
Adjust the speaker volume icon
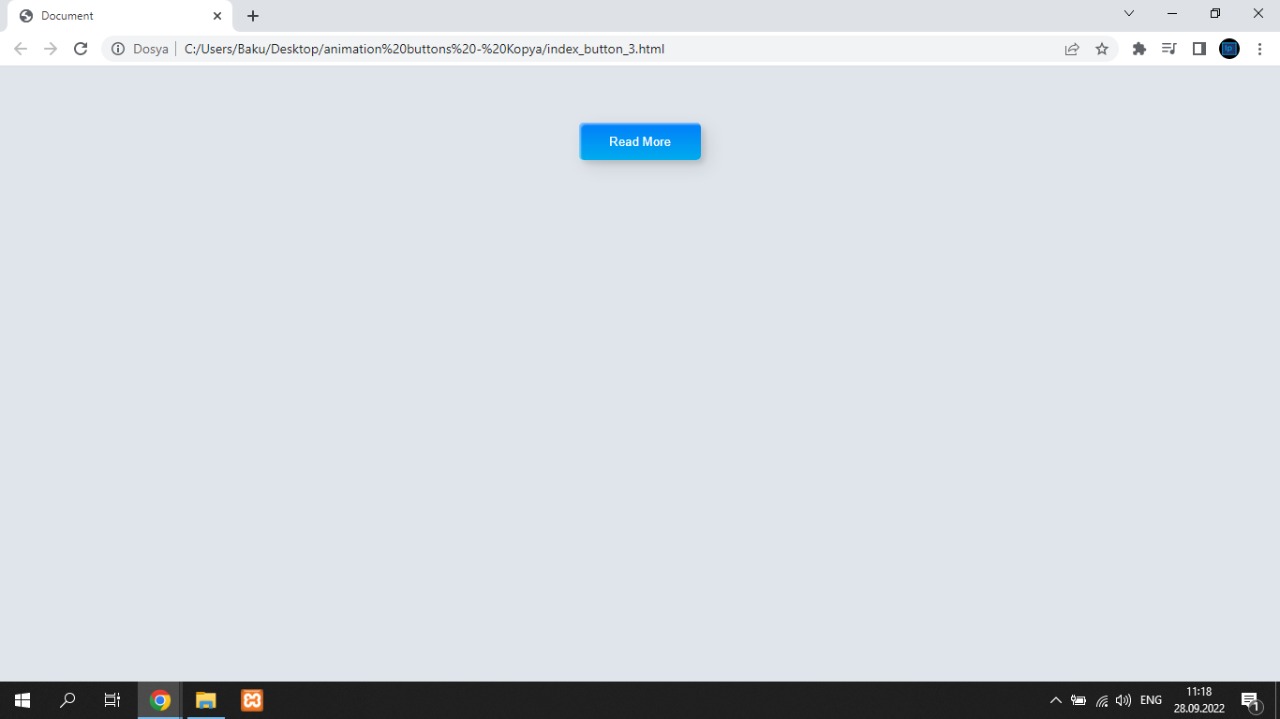tap(1123, 700)
